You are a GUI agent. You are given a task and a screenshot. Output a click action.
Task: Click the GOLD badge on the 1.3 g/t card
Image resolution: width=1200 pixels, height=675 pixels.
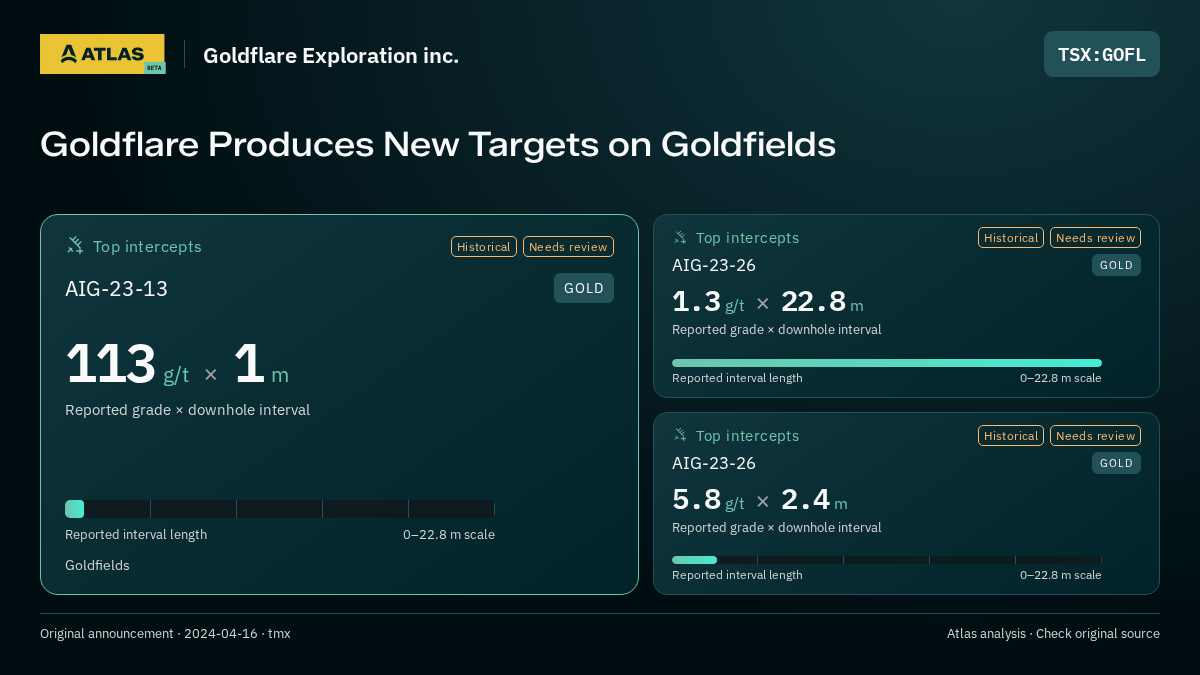[x=1116, y=265]
